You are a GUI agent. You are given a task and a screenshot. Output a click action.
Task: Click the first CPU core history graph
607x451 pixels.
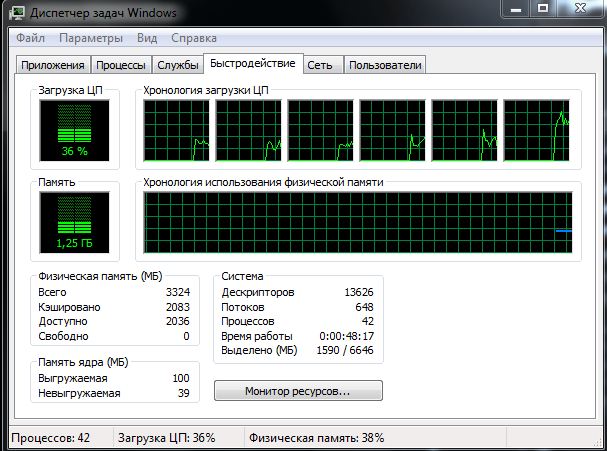click(x=176, y=130)
